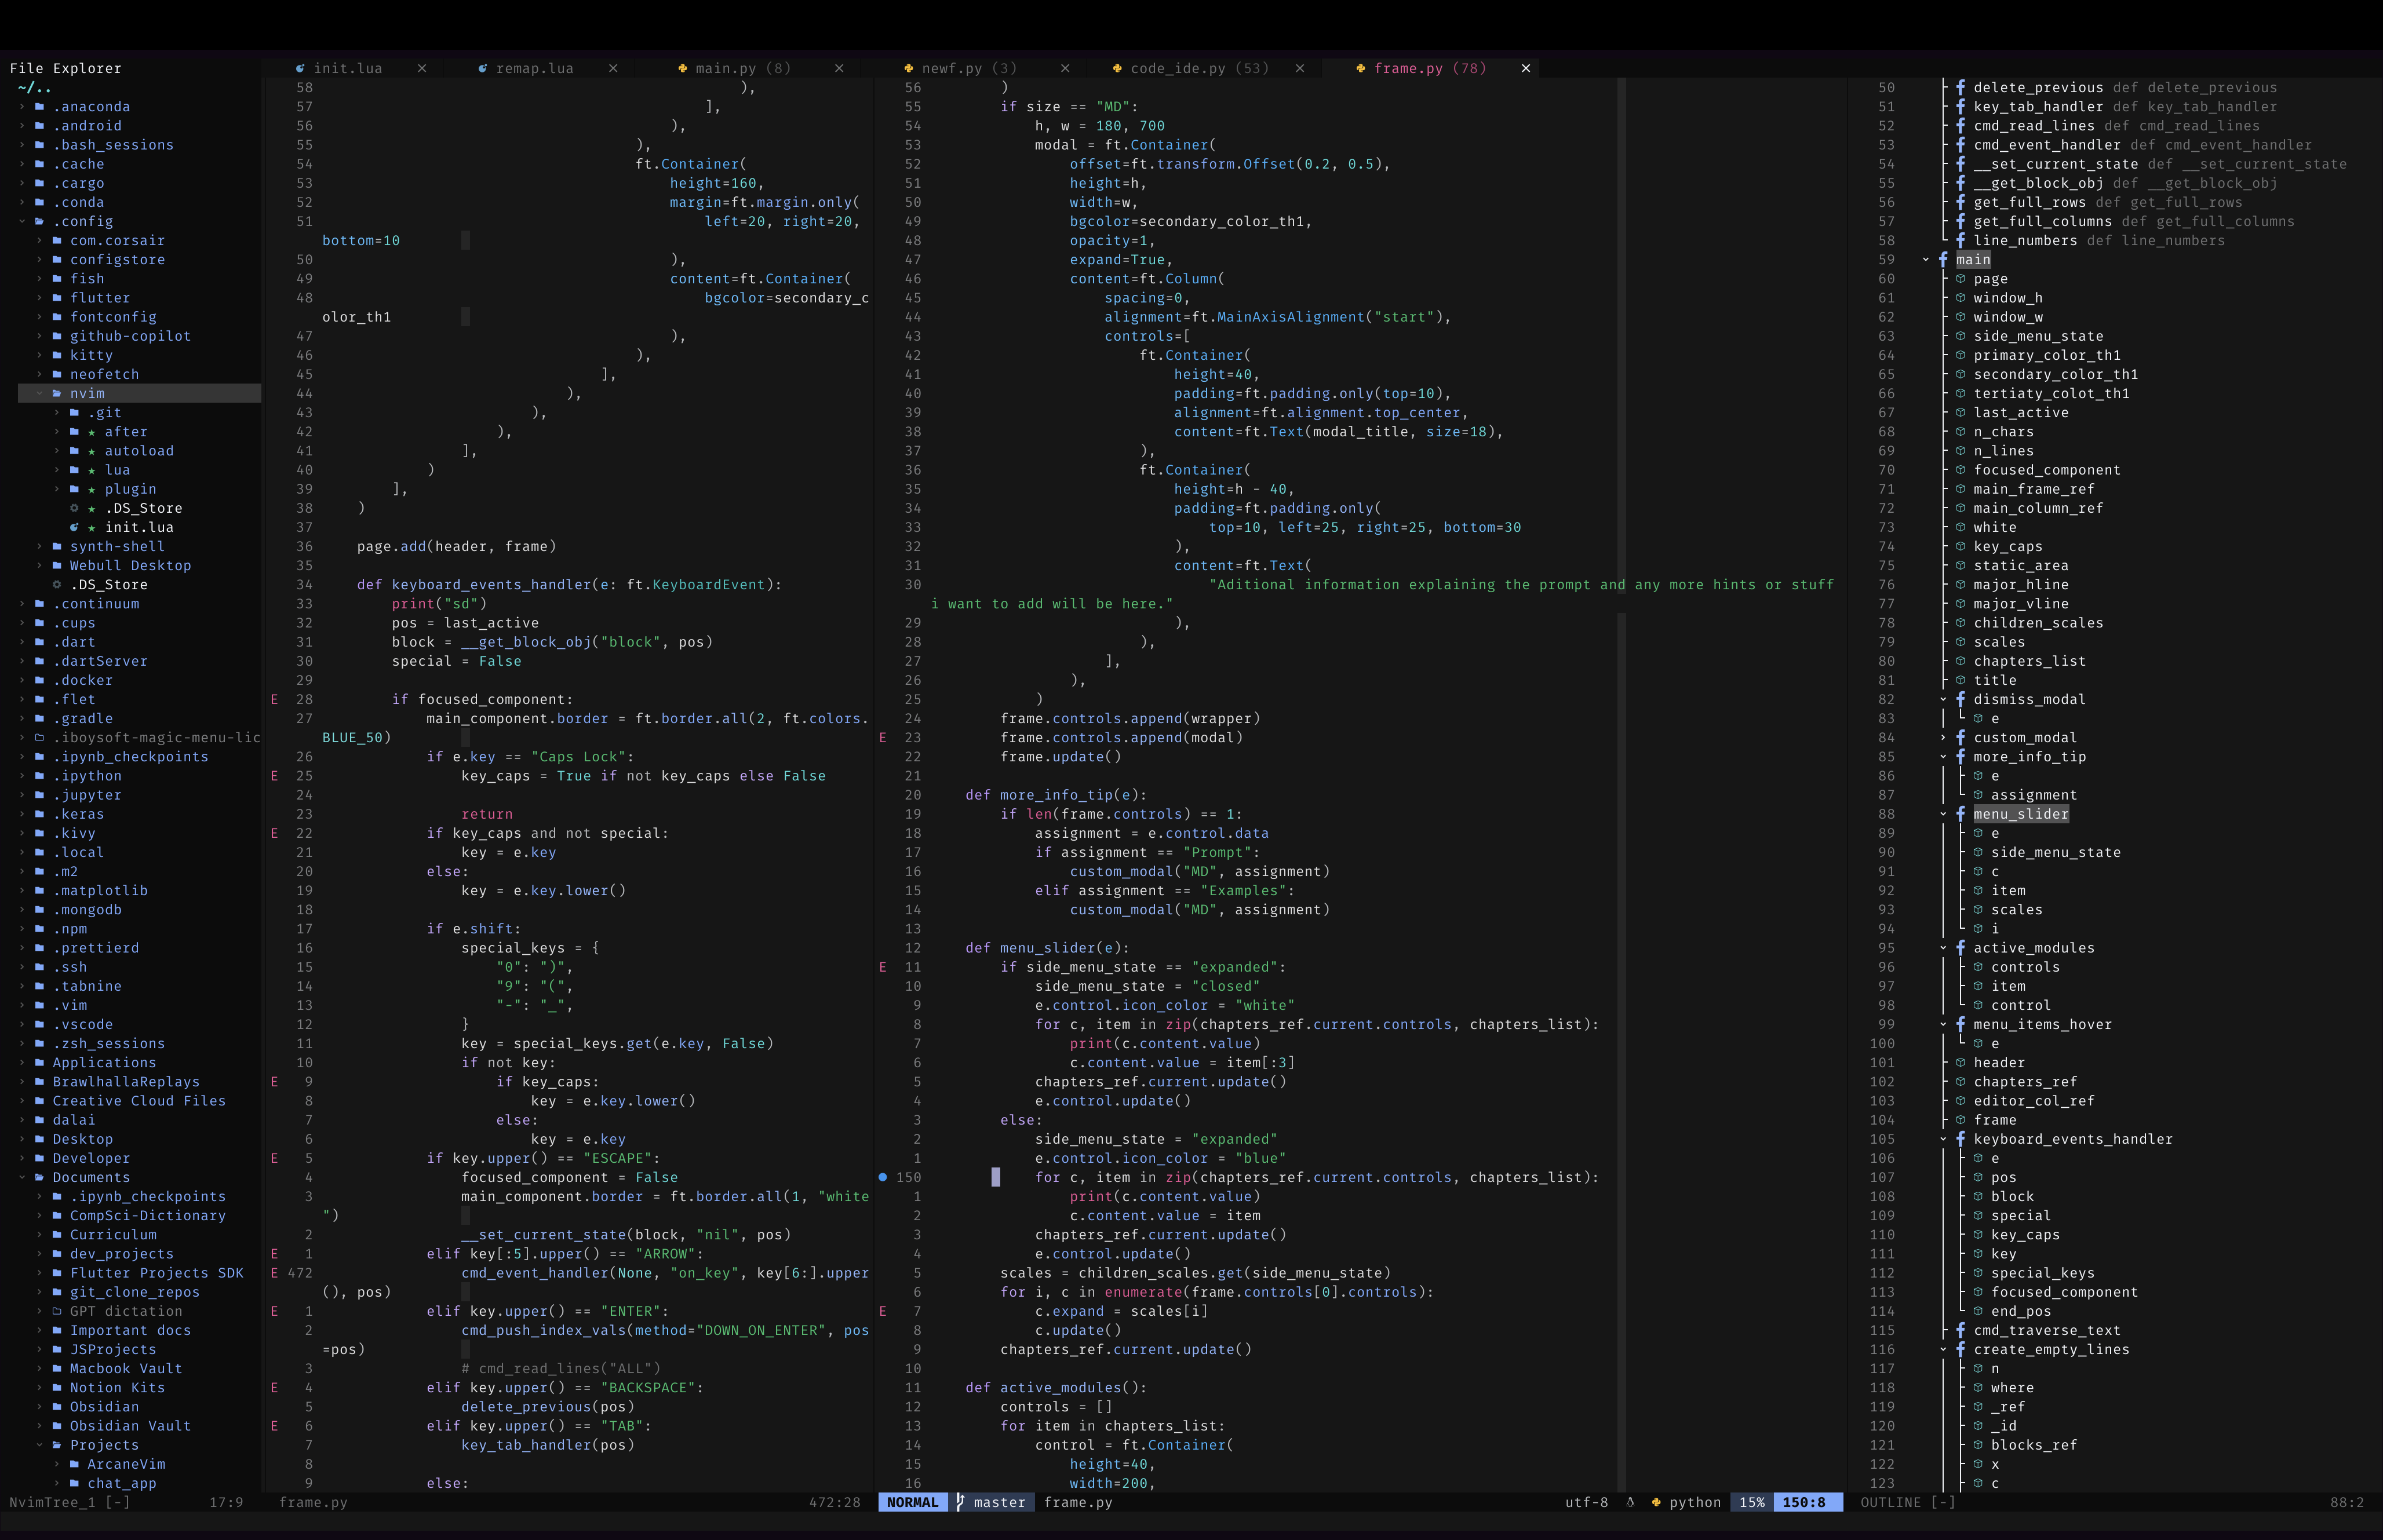Click utf-8 encoding in status line
The width and height of the screenshot is (2383, 1540).
[x=1586, y=1502]
